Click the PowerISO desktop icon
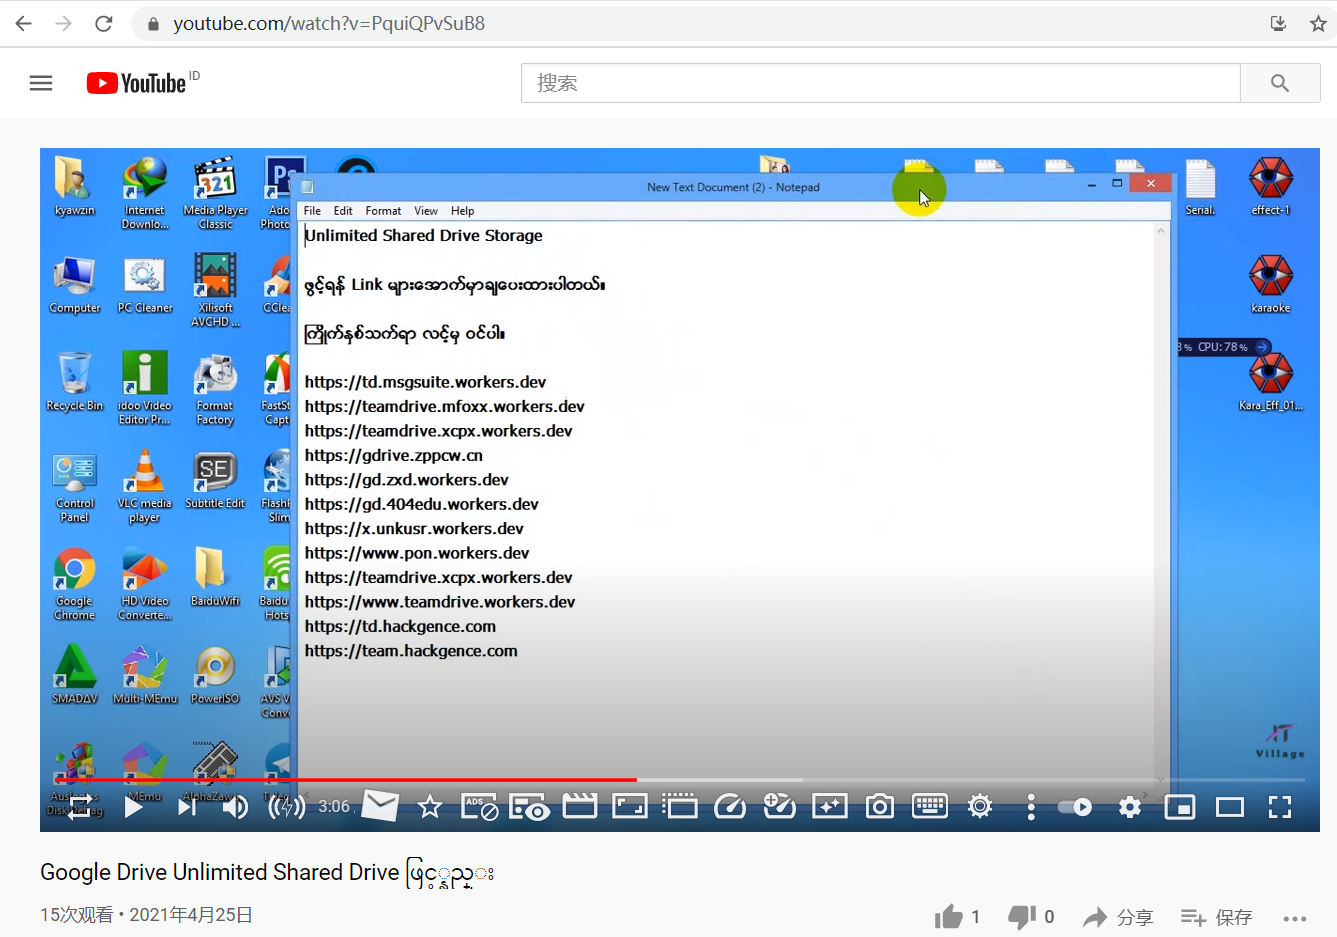 [215, 675]
